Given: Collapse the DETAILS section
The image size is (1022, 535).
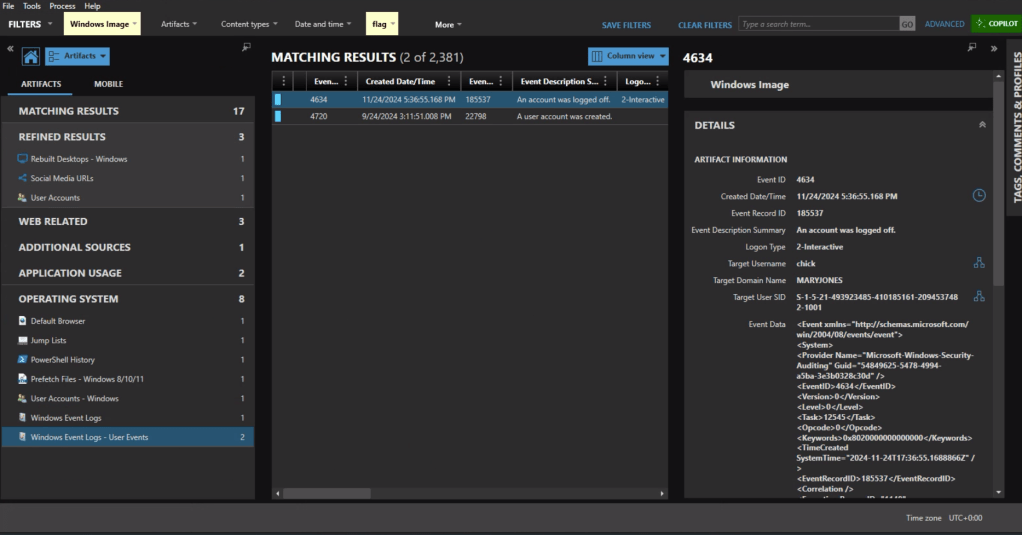Looking at the screenshot, I should (x=981, y=125).
